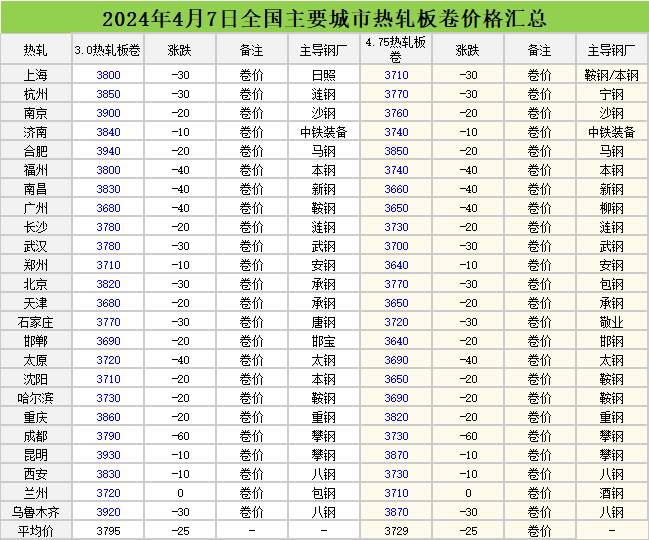Click the 热轧 header cell
649x540 pixels.
point(36,50)
